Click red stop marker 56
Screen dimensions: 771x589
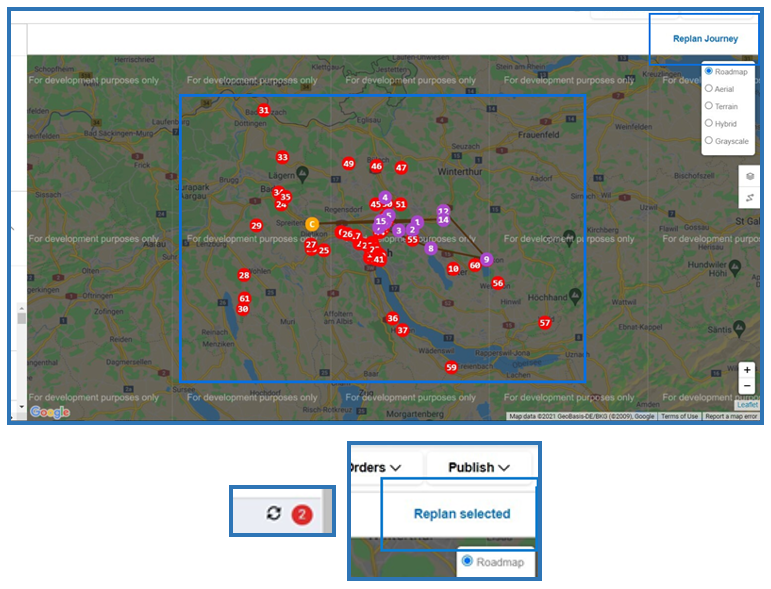[x=498, y=283]
